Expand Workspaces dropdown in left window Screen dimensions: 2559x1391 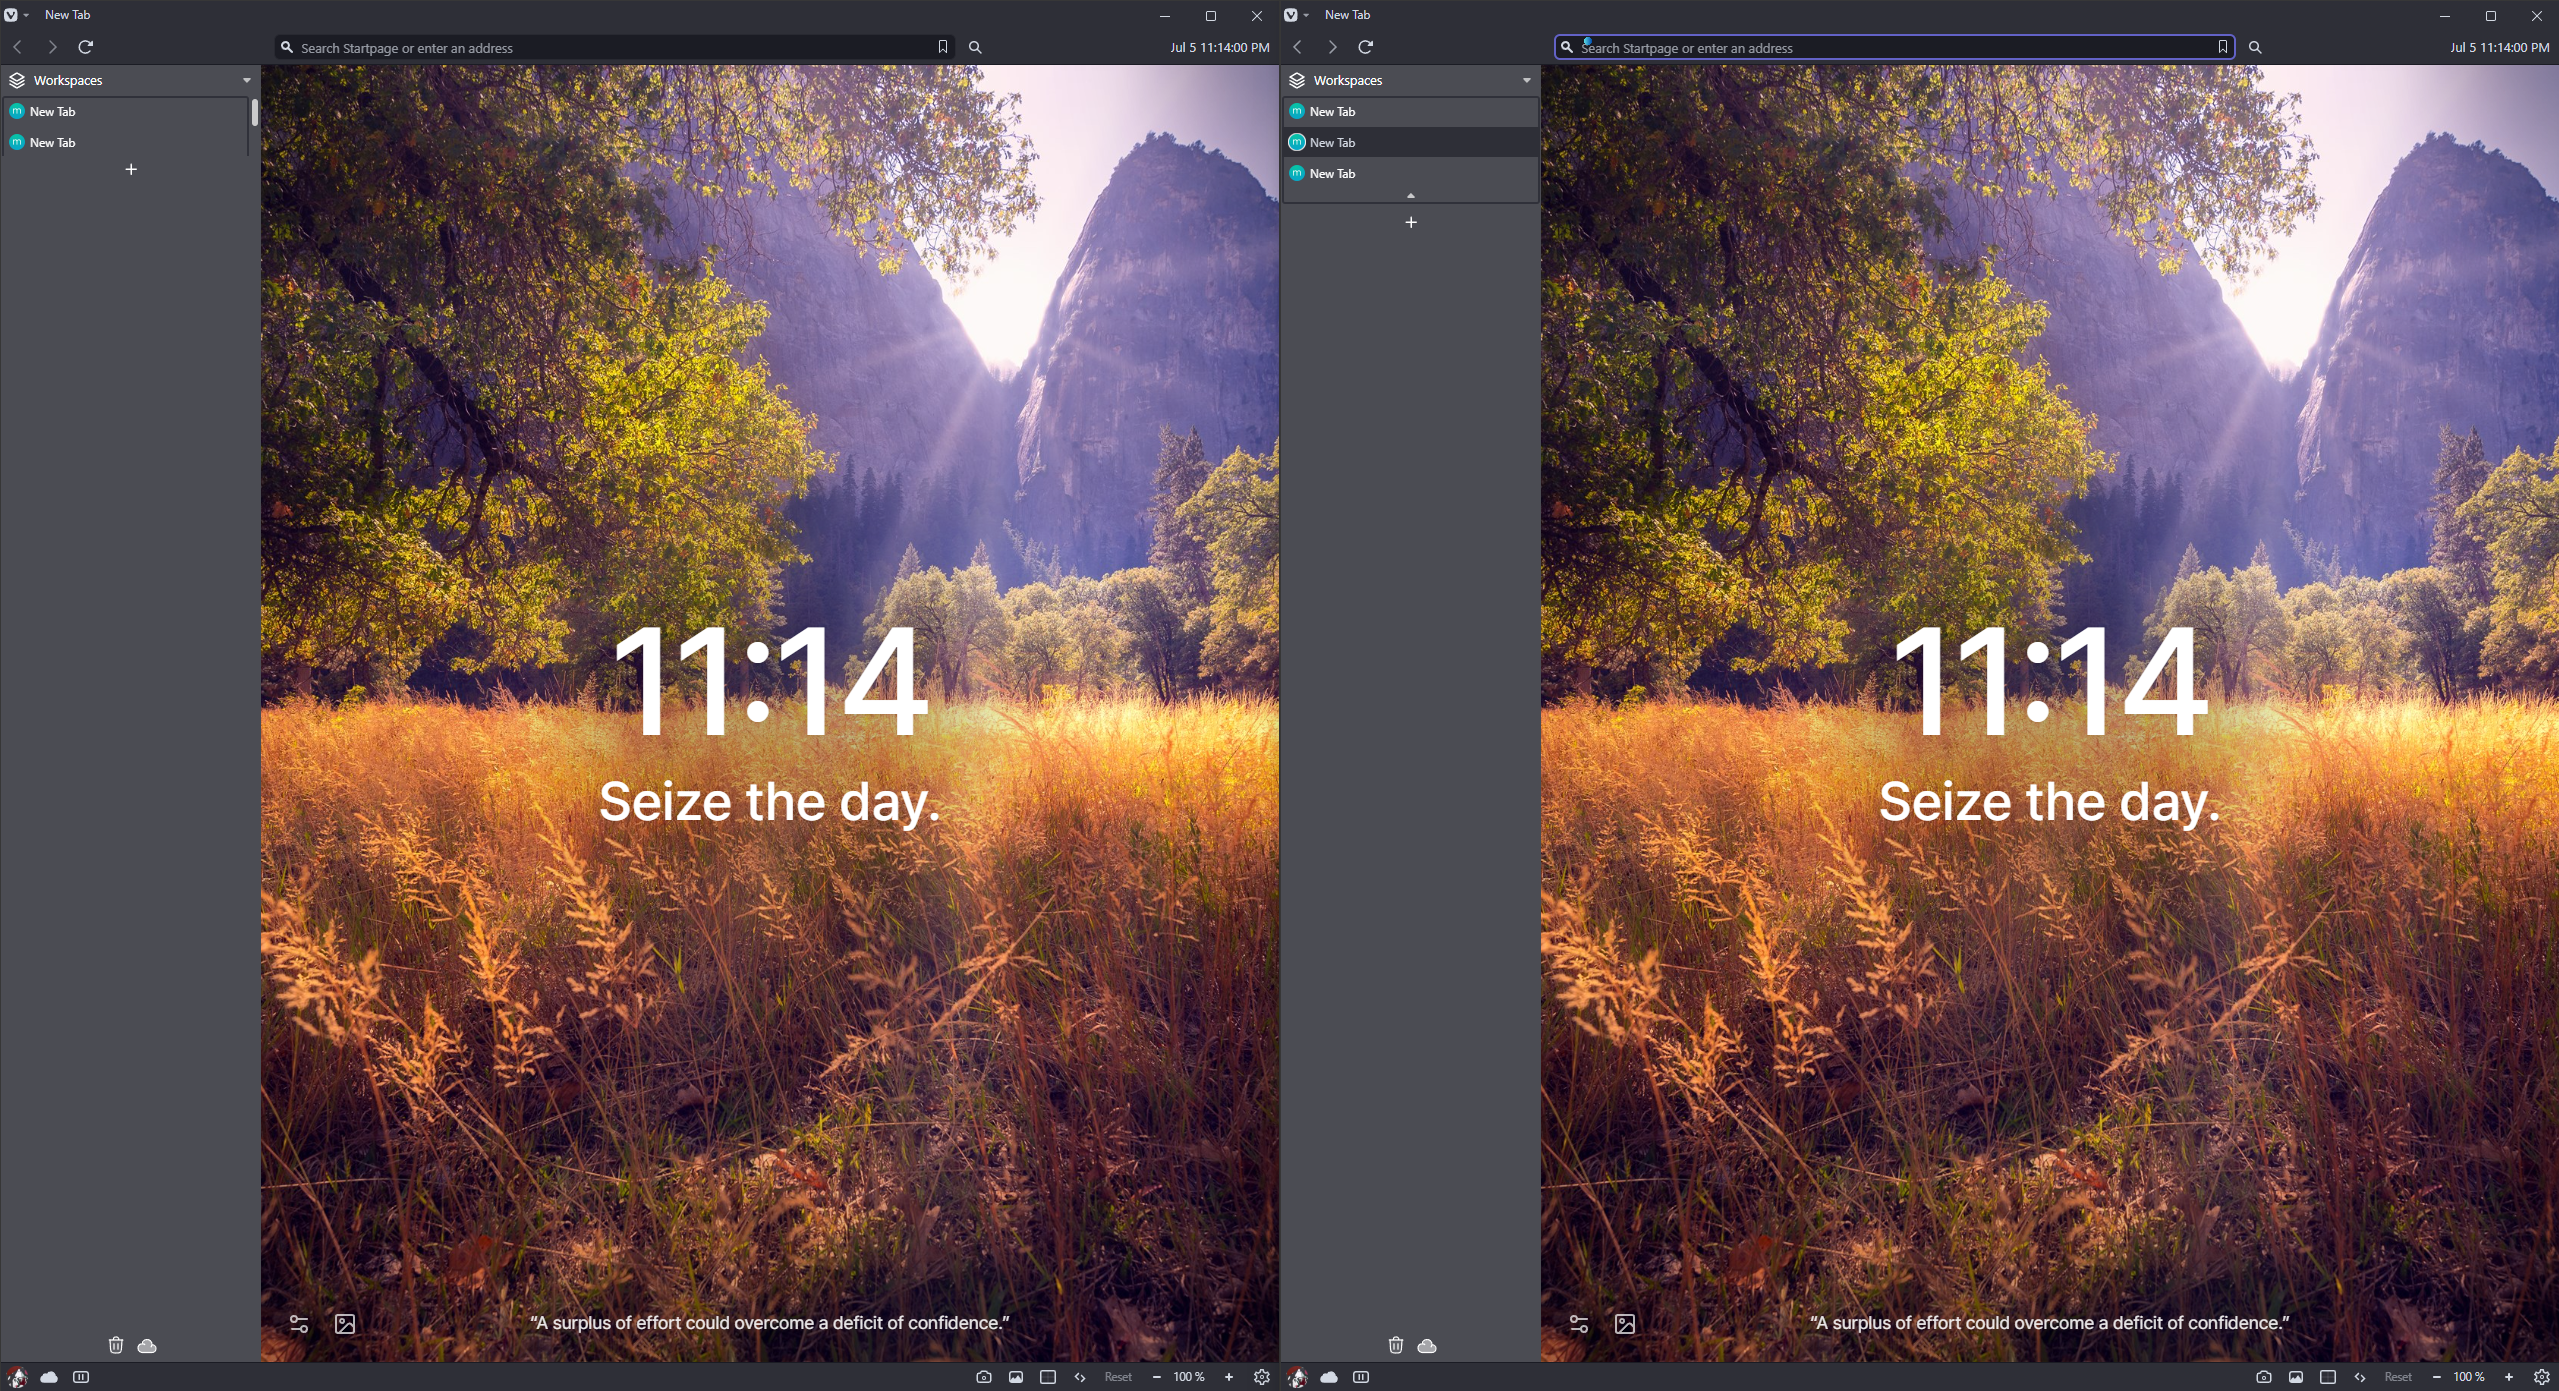(x=246, y=80)
